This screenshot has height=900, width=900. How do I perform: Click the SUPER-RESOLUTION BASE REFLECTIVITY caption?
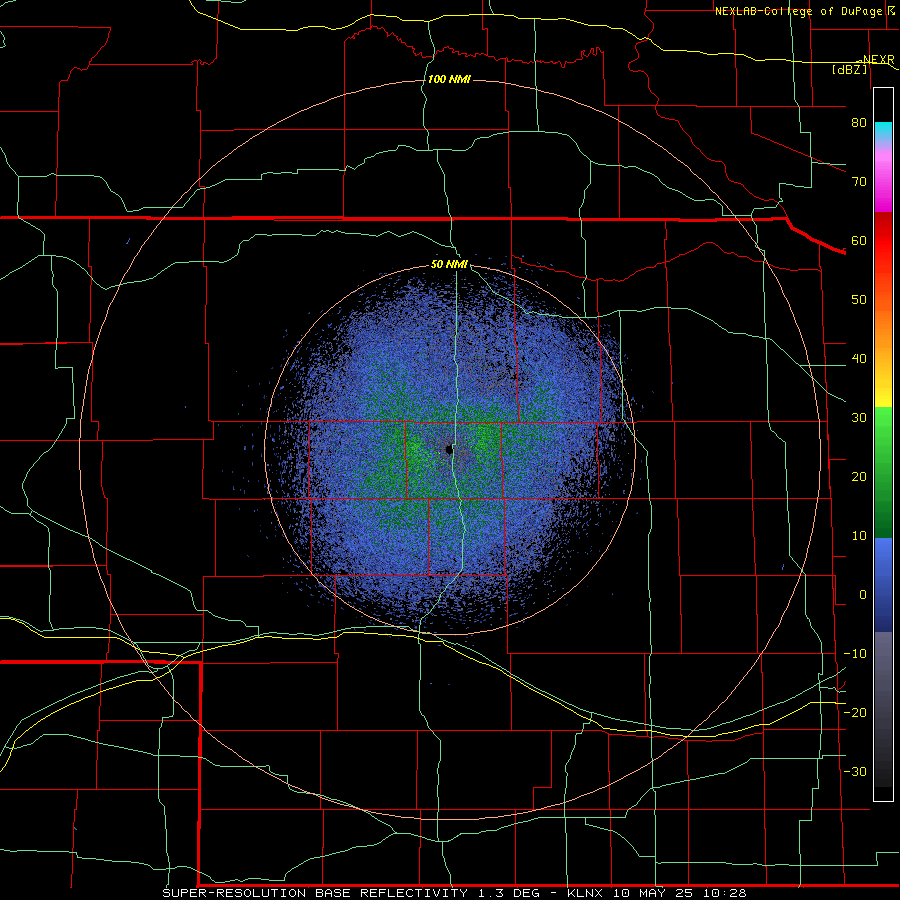pyautogui.click(x=315, y=893)
